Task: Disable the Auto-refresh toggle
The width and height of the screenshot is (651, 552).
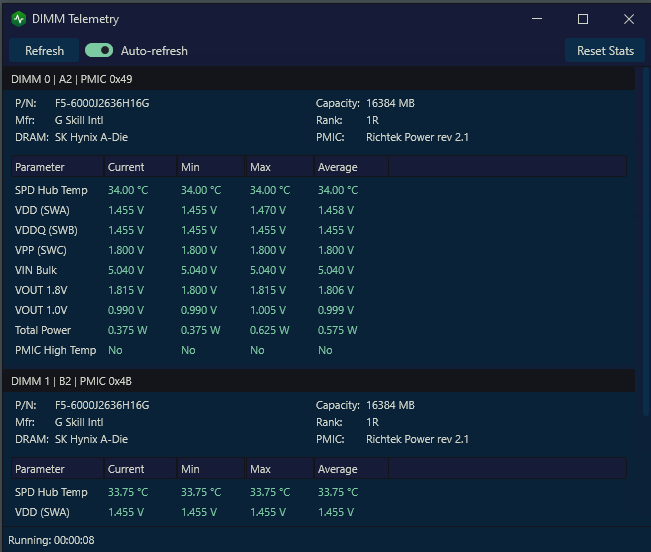Action: (99, 51)
